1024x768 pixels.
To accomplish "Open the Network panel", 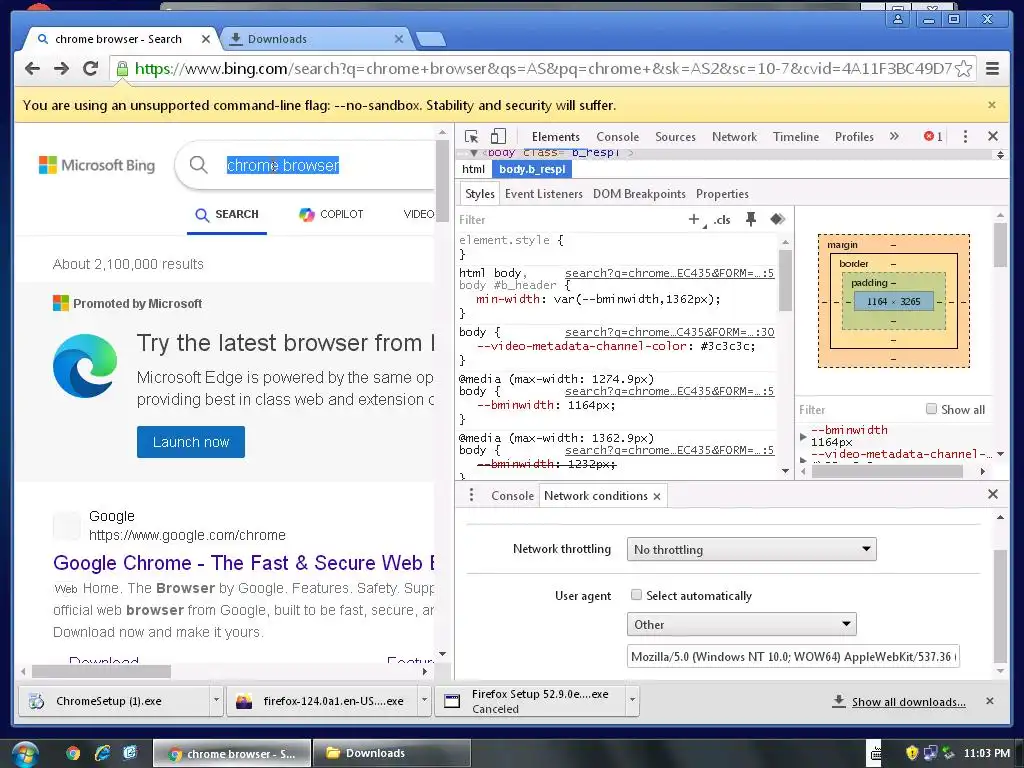I will (734, 136).
